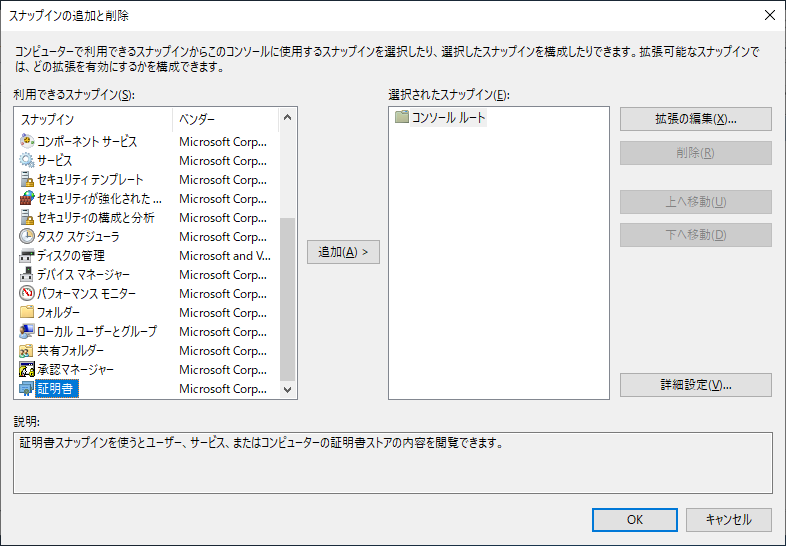
Task: Click the 削除(R) button
Action: tap(696, 153)
